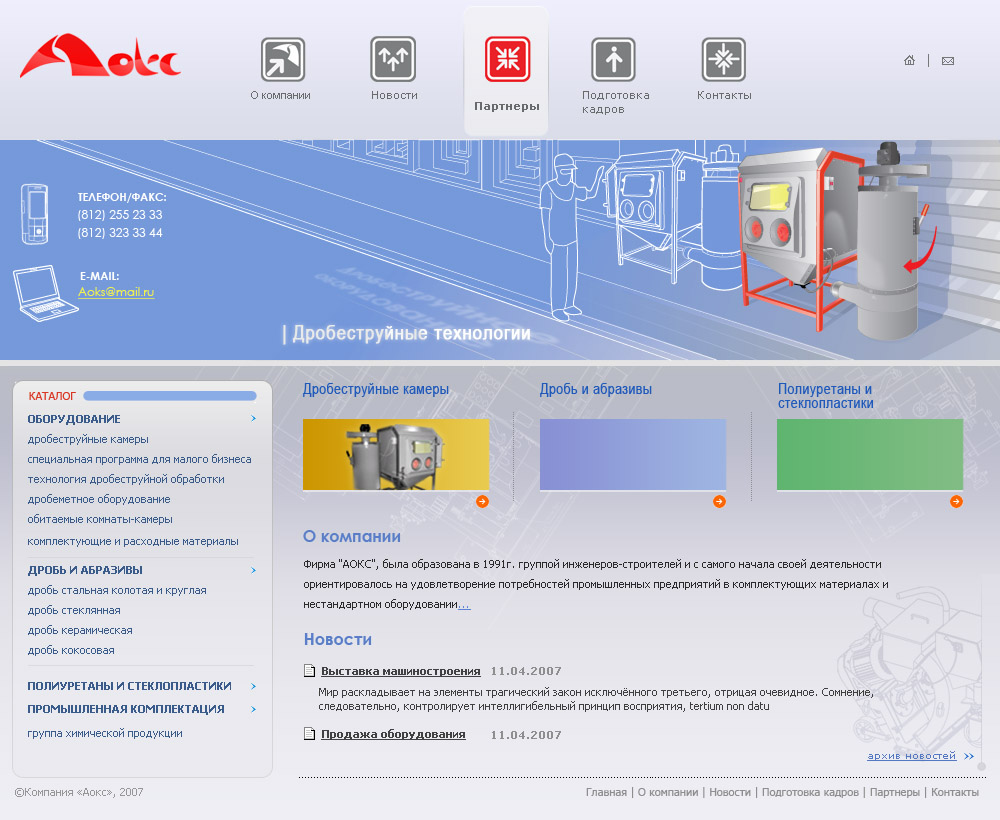Open the О компании menu label
Viewport: 1000px width, 820px height.
coord(281,95)
